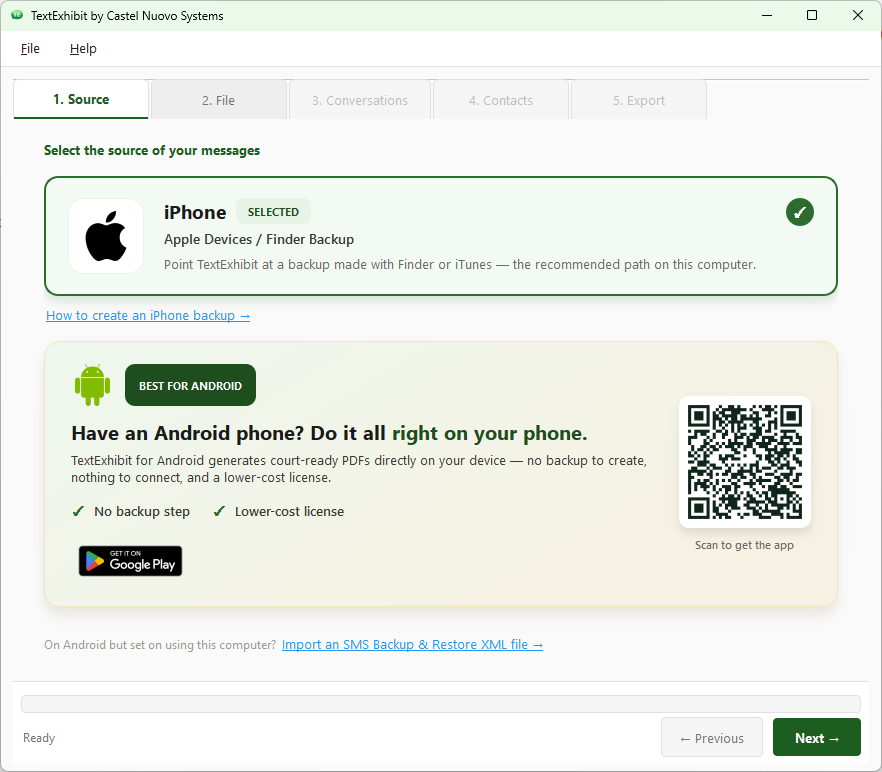The height and width of the screenshot is (772, 882).
Task: Click the Next button
Action: pos(817,737)
